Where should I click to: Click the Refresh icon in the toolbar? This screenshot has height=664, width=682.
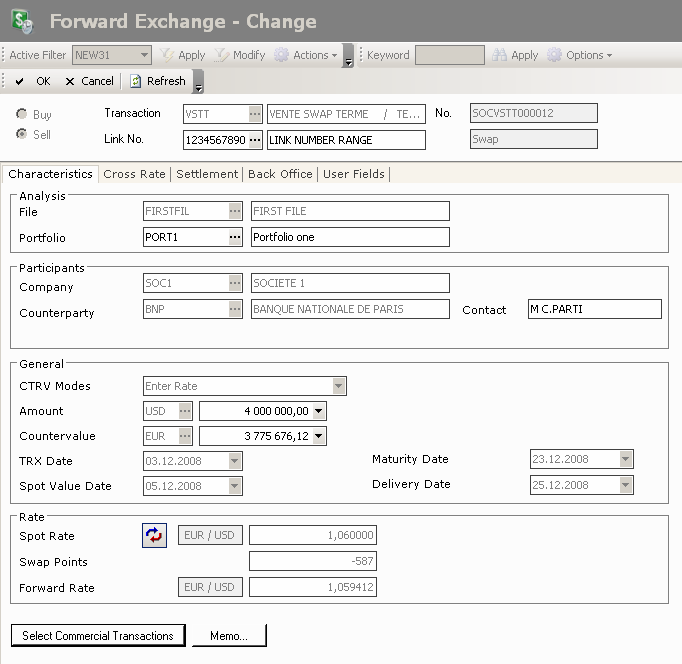(136, 81)
